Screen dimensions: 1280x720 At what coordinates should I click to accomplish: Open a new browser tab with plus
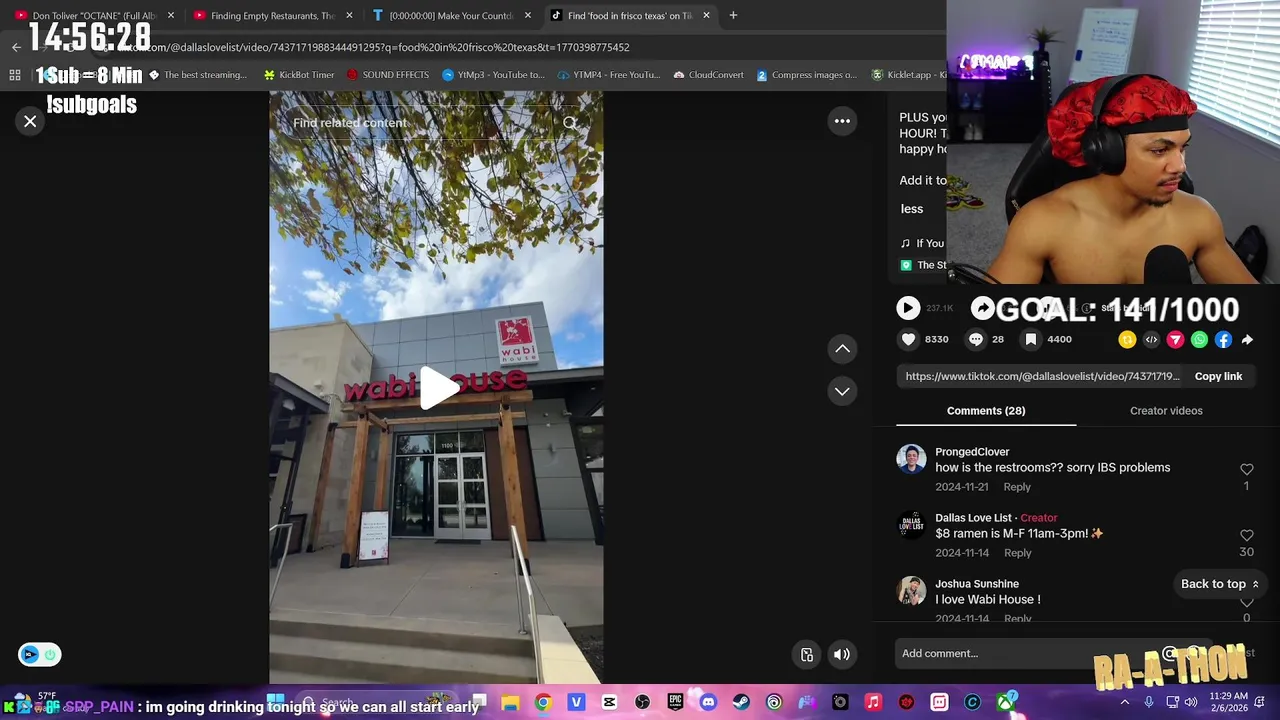[733, 15]
